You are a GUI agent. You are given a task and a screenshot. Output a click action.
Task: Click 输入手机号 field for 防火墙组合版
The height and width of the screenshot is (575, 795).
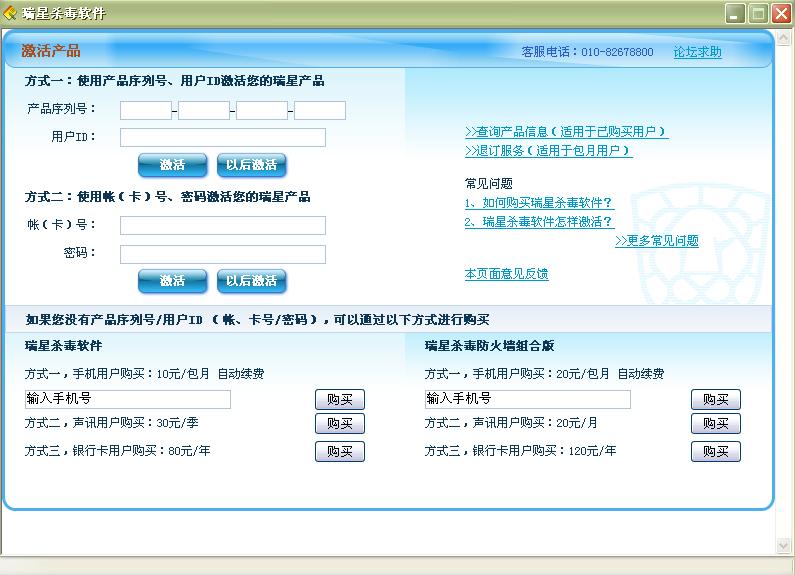pyautogui.click(x=528, y=399)
